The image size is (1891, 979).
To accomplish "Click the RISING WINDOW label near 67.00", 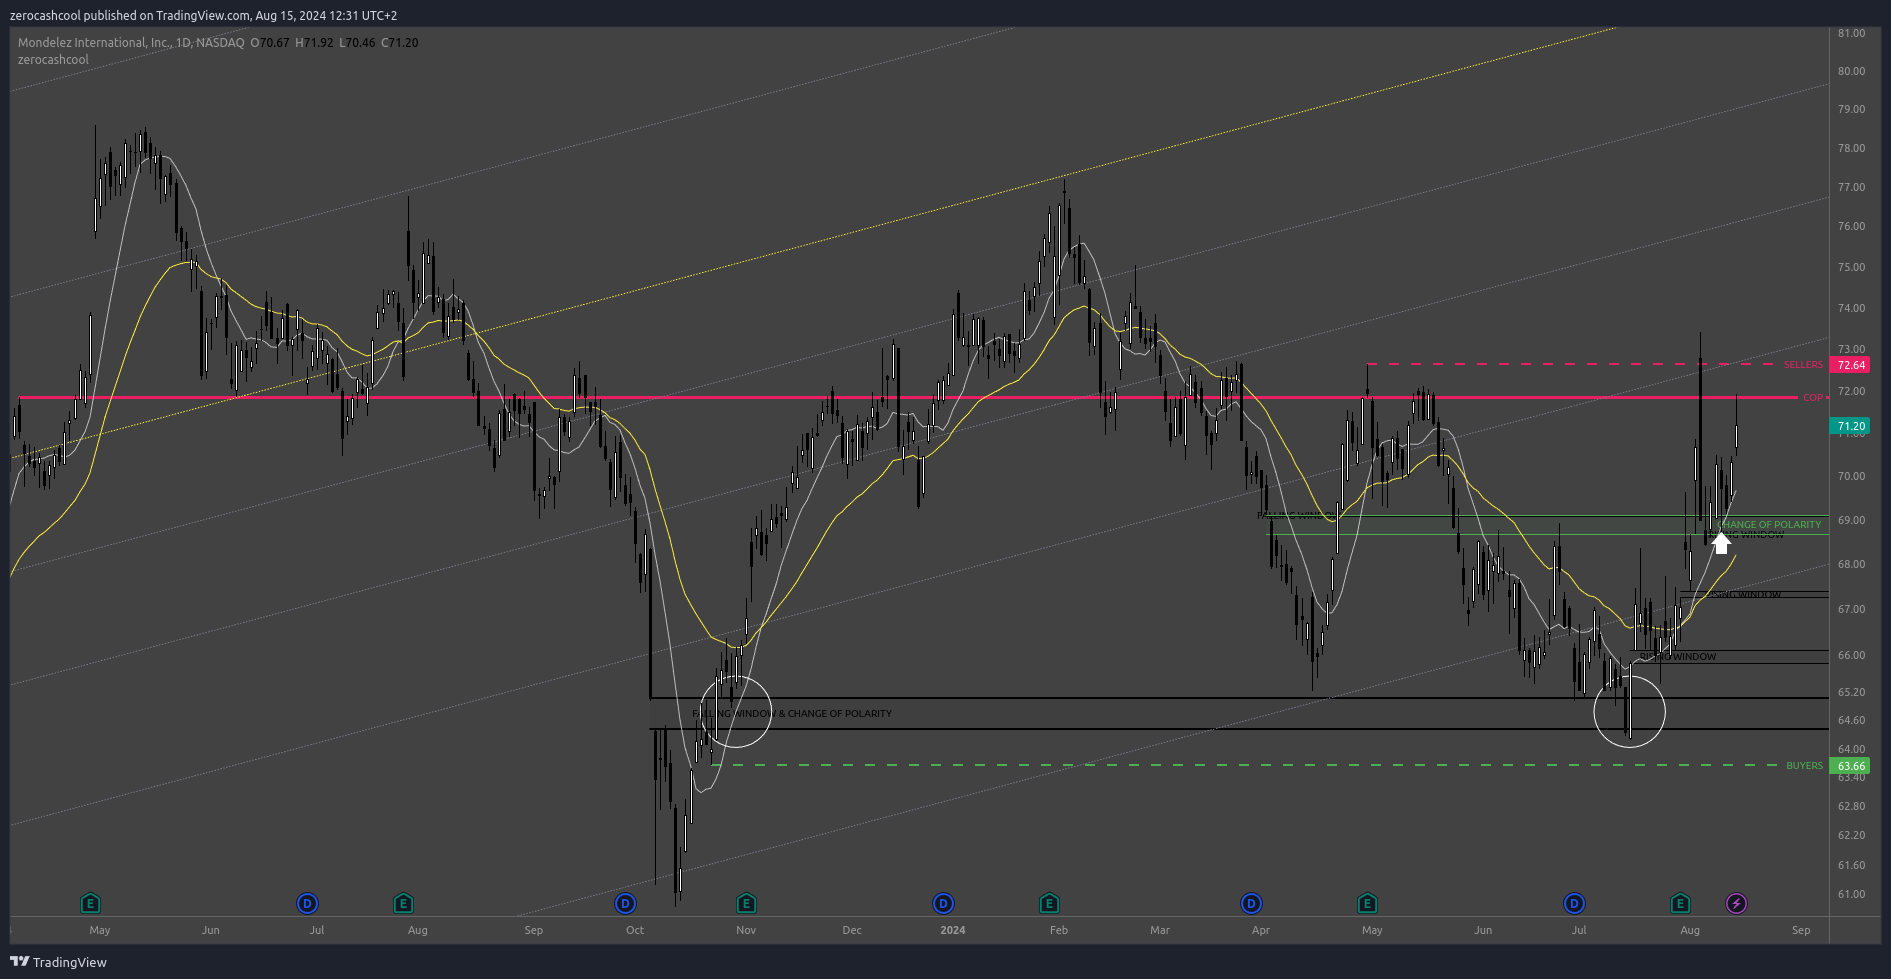I will click(x=1743, y=595).
